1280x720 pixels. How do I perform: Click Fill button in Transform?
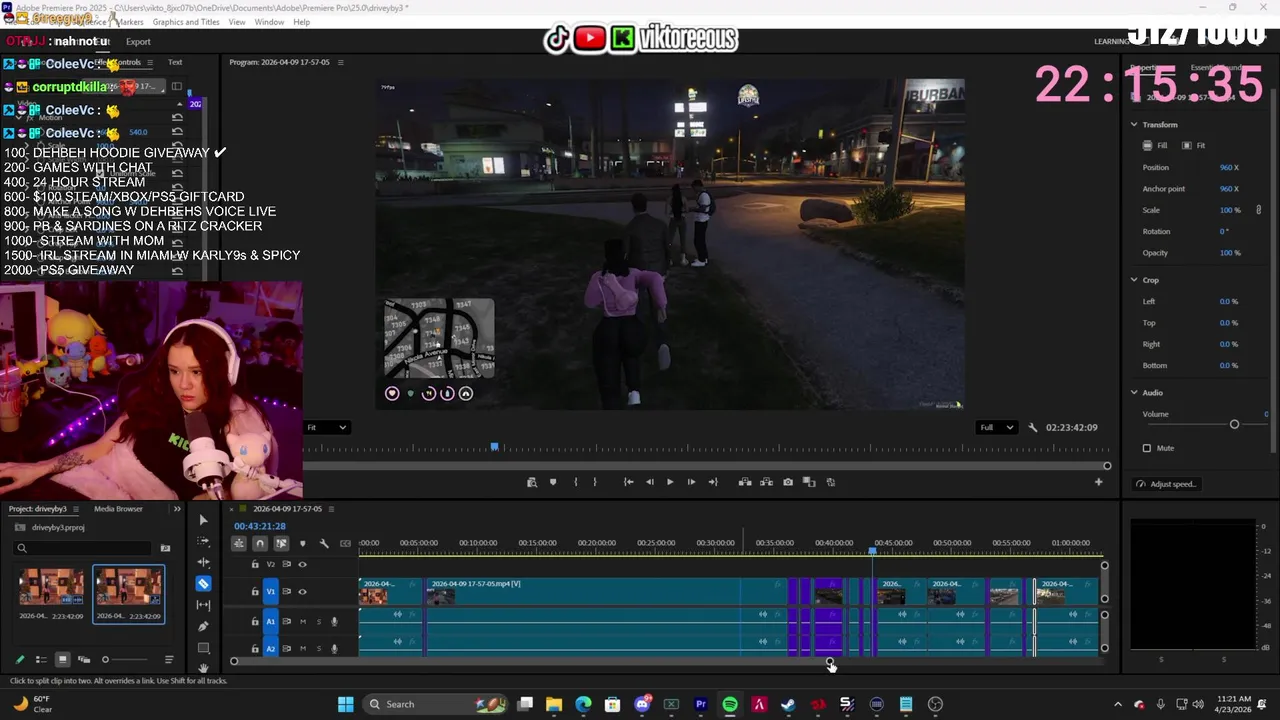[1155, 146]
